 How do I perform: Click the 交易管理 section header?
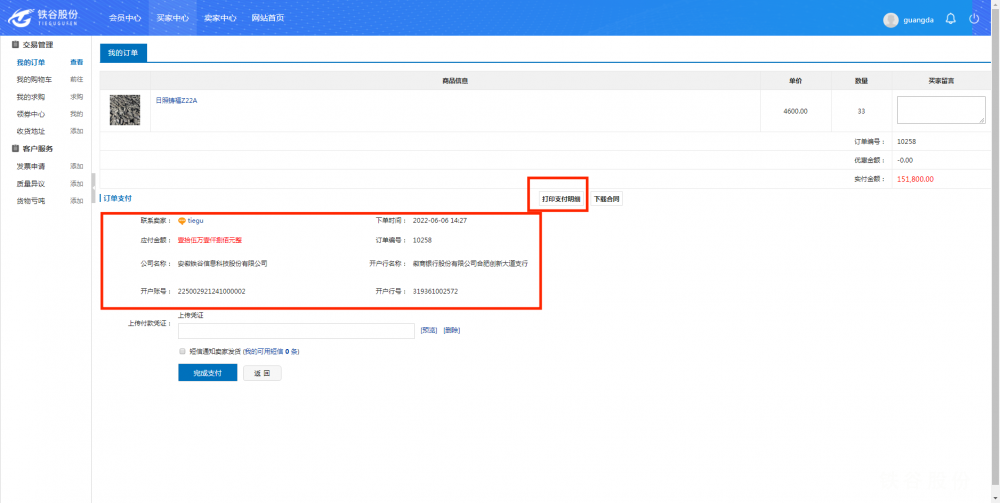39,45
